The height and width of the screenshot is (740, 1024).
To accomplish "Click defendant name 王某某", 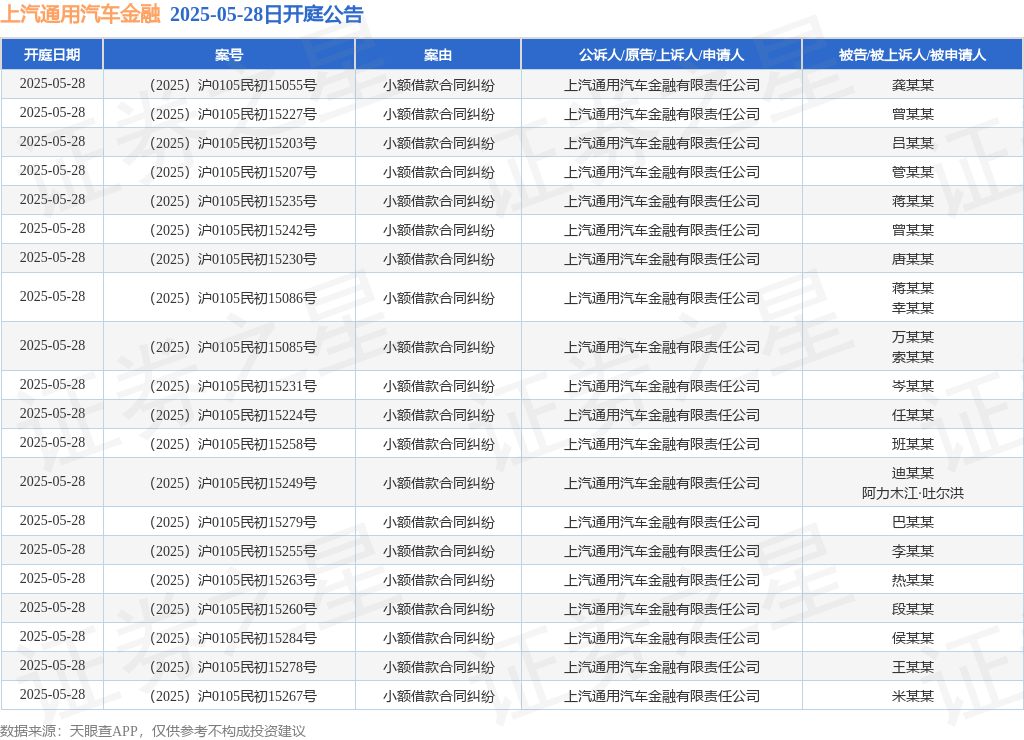I will coord(912,668).
